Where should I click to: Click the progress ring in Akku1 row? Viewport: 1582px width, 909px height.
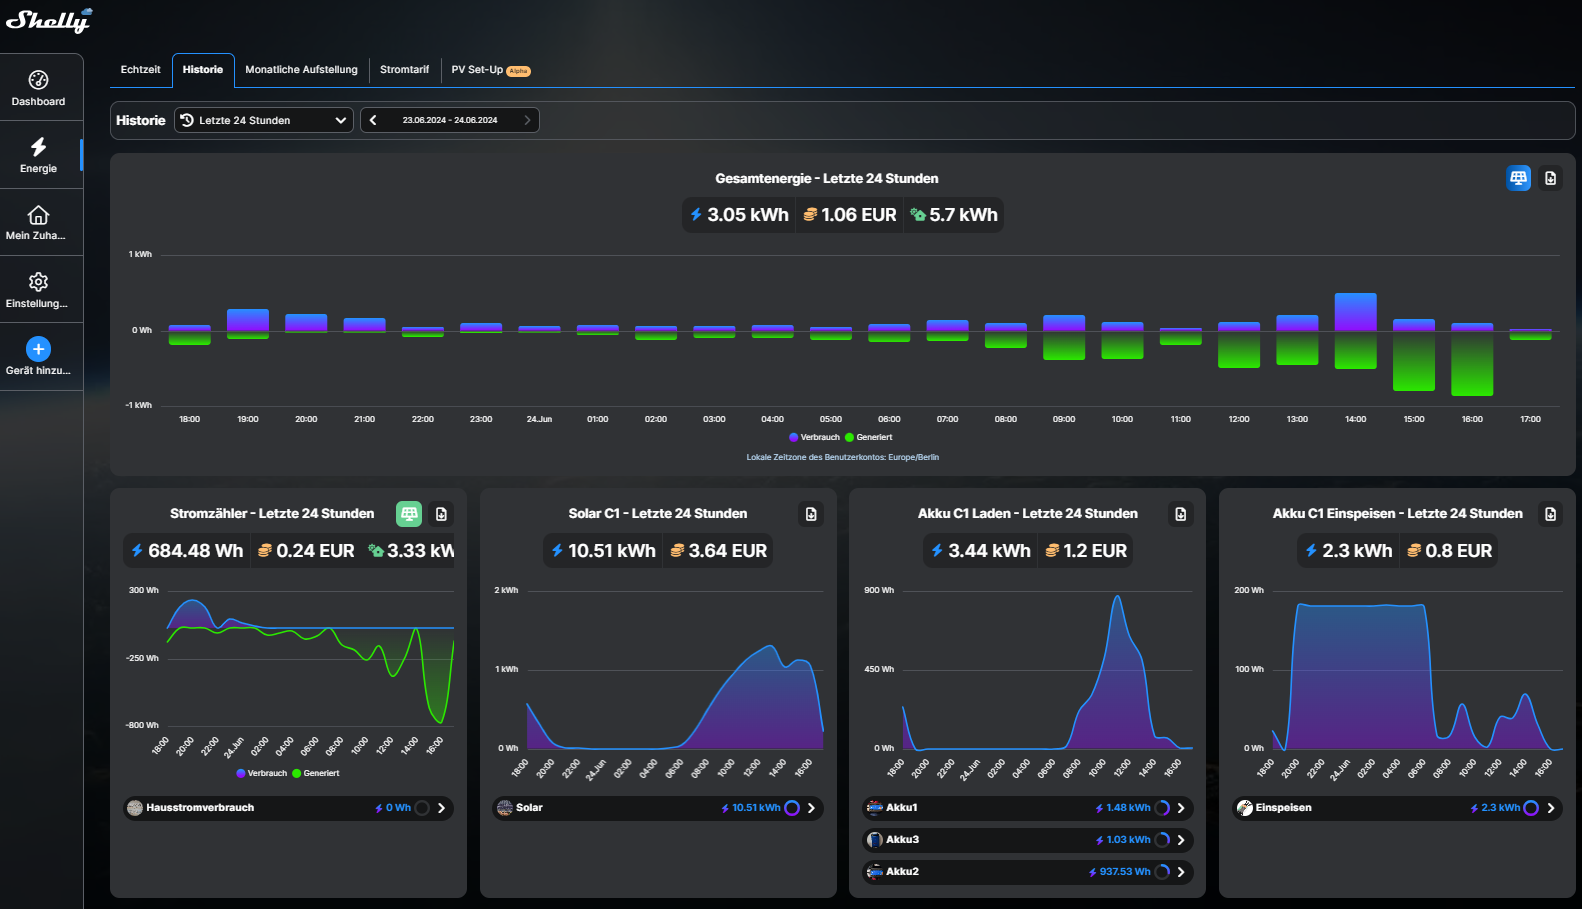[1162, 808]
